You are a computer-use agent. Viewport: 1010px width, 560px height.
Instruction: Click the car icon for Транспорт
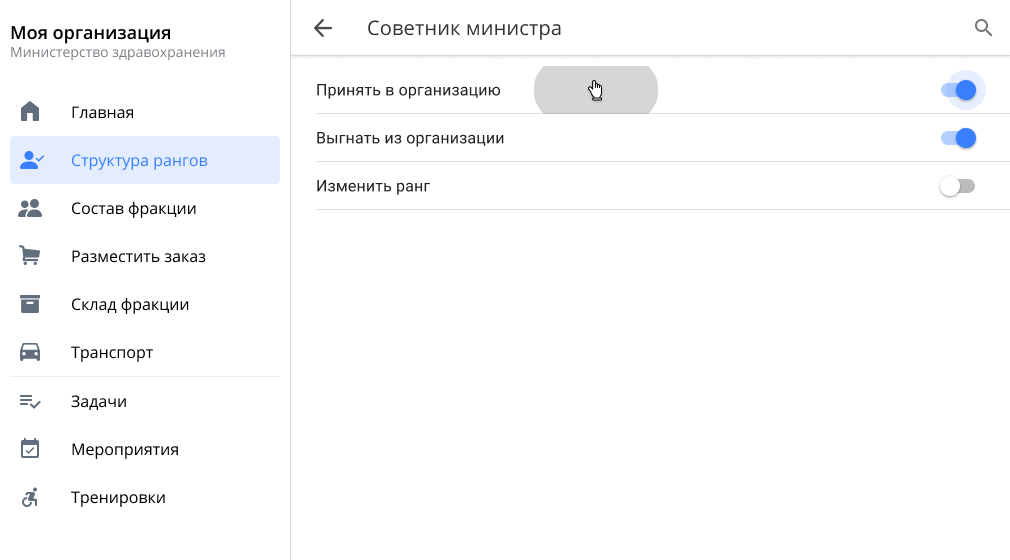point(30,352)
